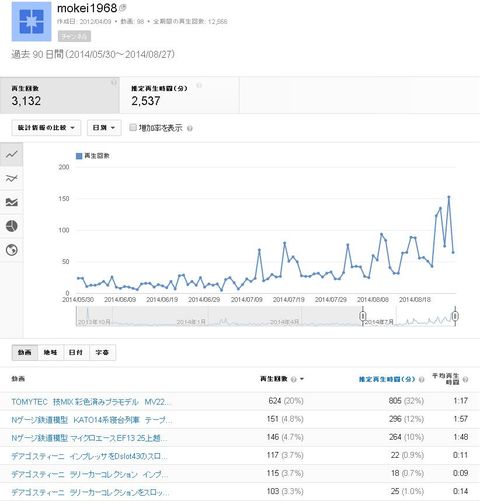Click help icon beside 増加率を表示
480x501 pixels.
point(190,128)
